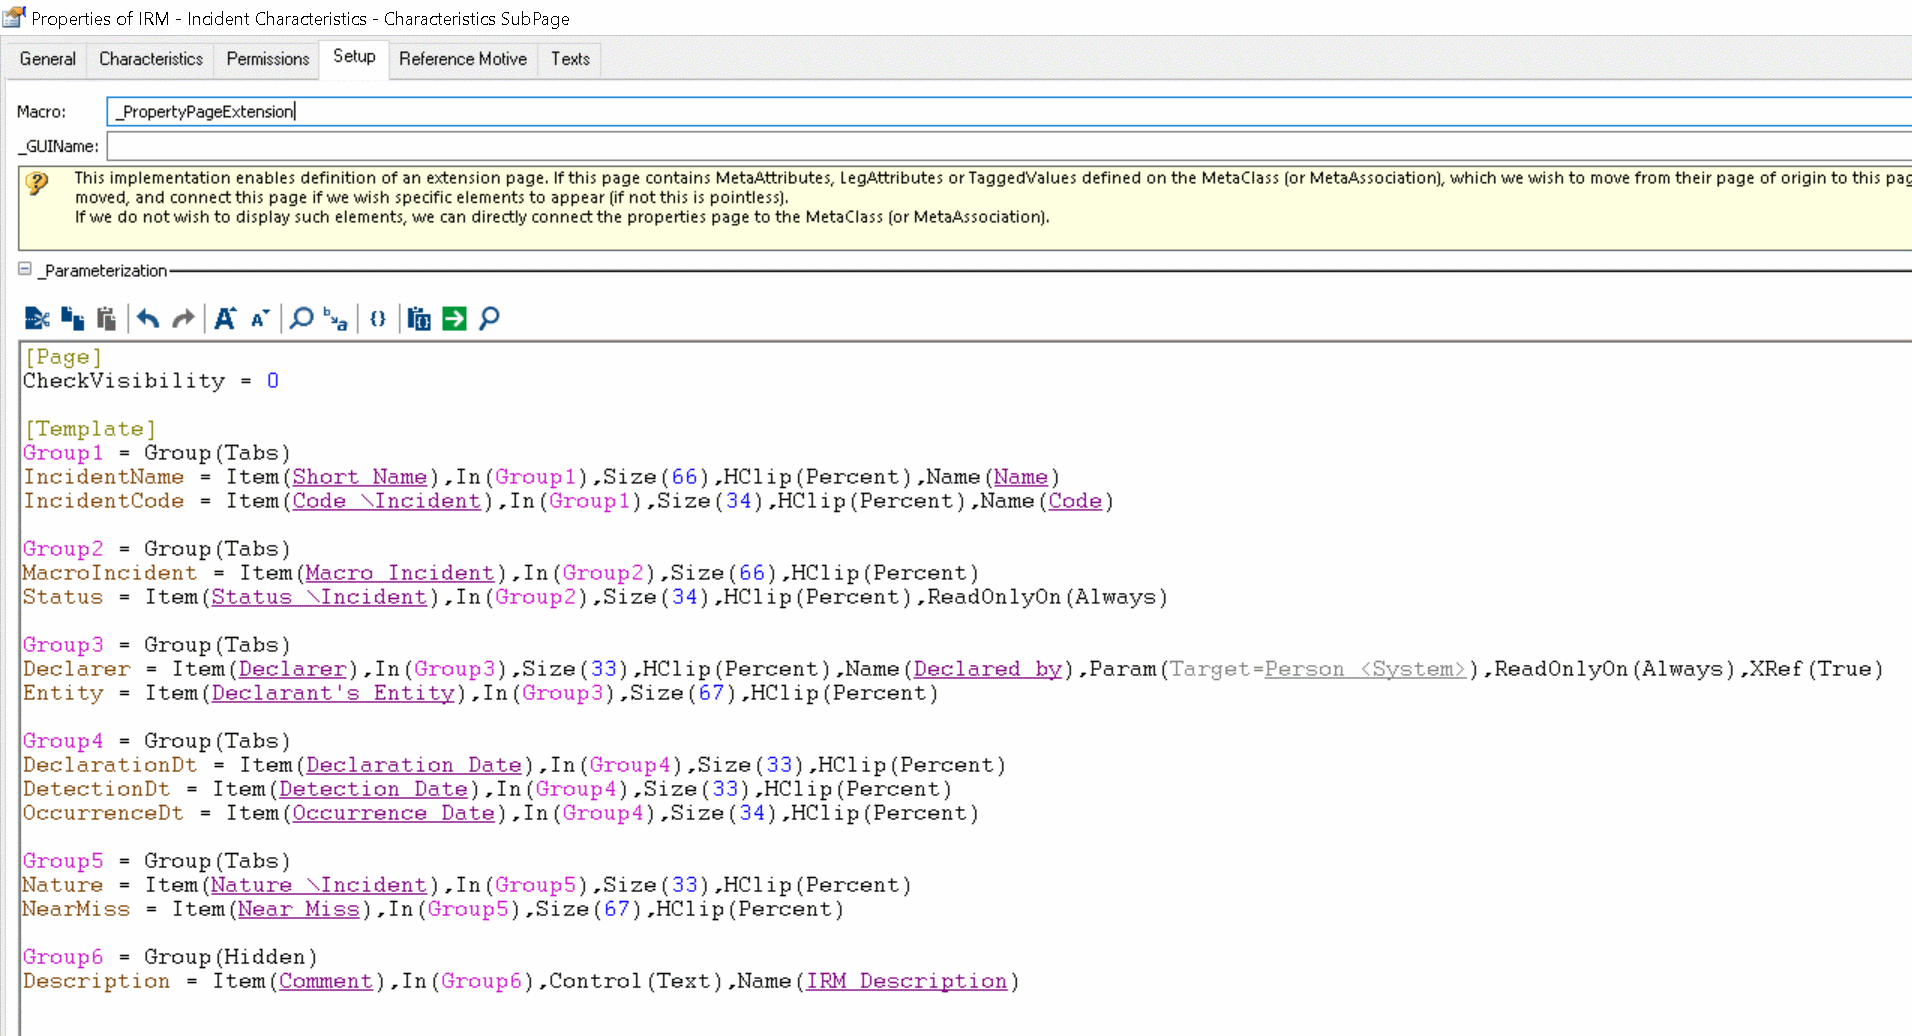Click the Macro input field

[1010, 111]
